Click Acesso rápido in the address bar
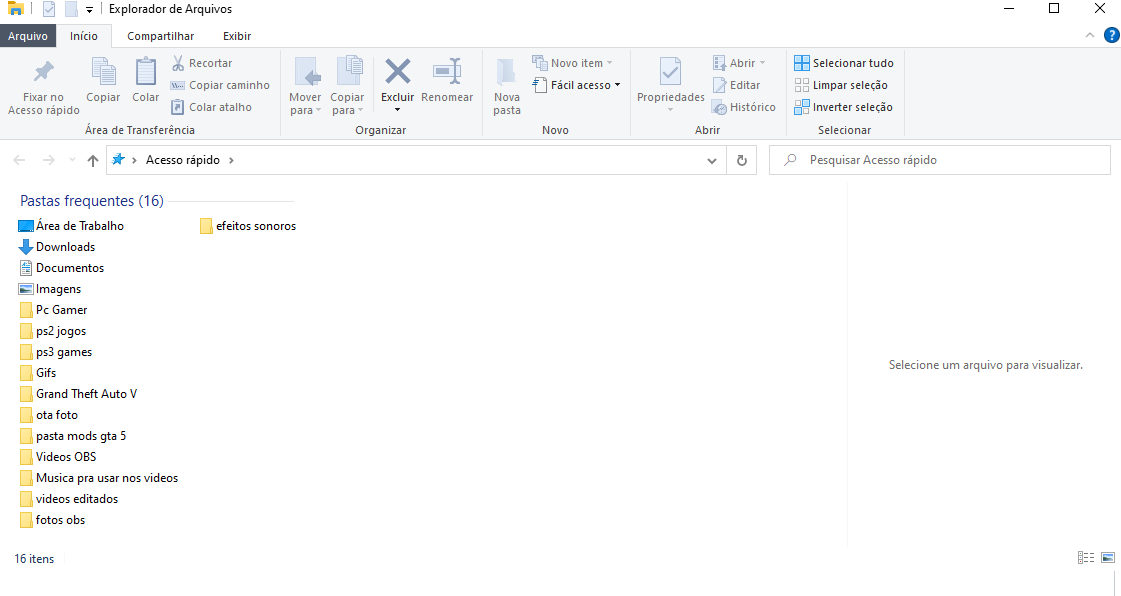Viewport: 1121px width, 596px height. tap(183, 160)
